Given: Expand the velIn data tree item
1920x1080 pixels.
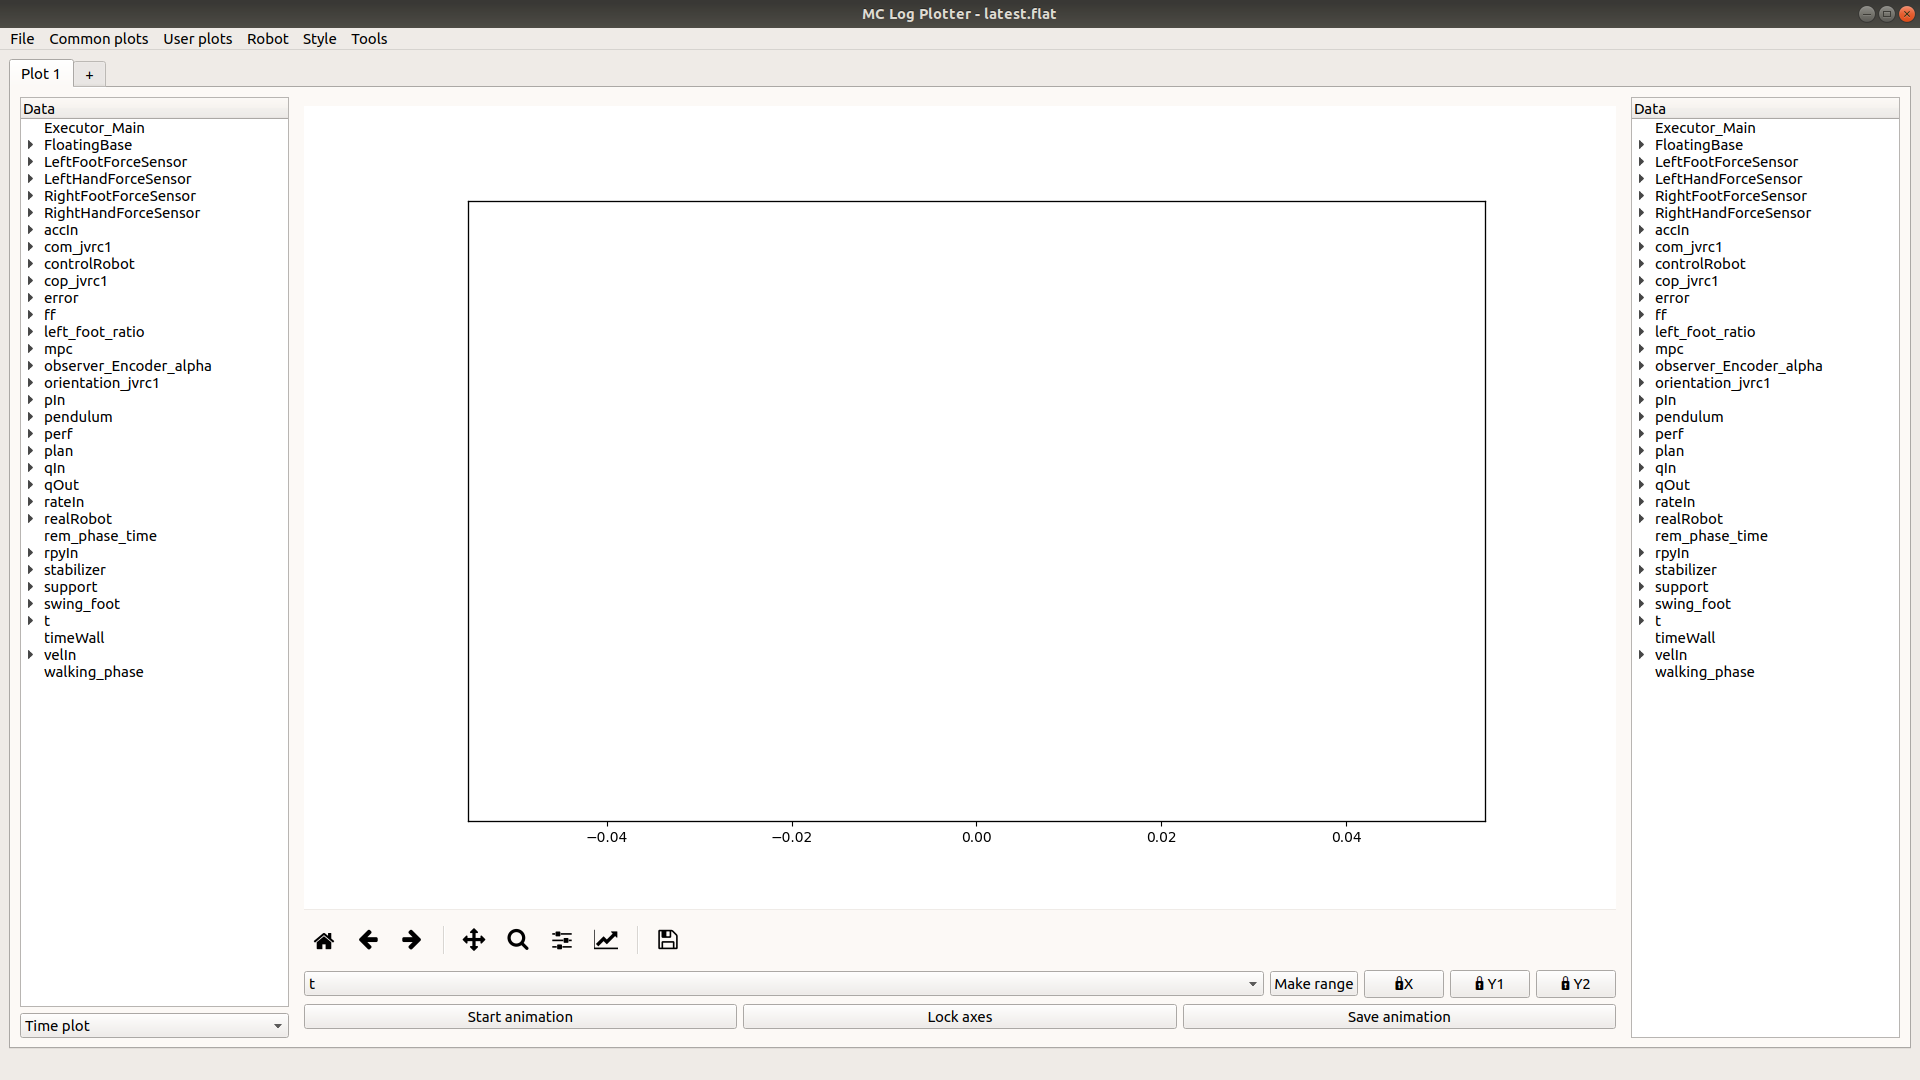Looking at the screenshot, I should tap(29, 654).
